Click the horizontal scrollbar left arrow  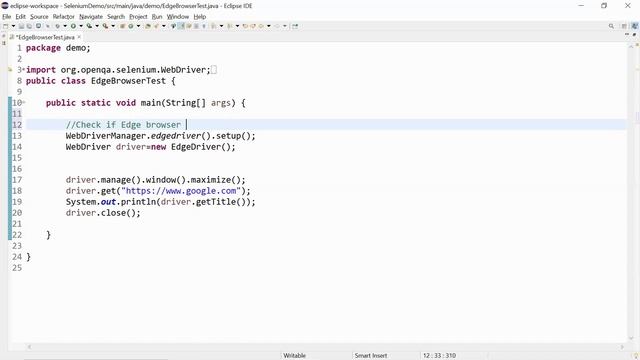(29, 347)
